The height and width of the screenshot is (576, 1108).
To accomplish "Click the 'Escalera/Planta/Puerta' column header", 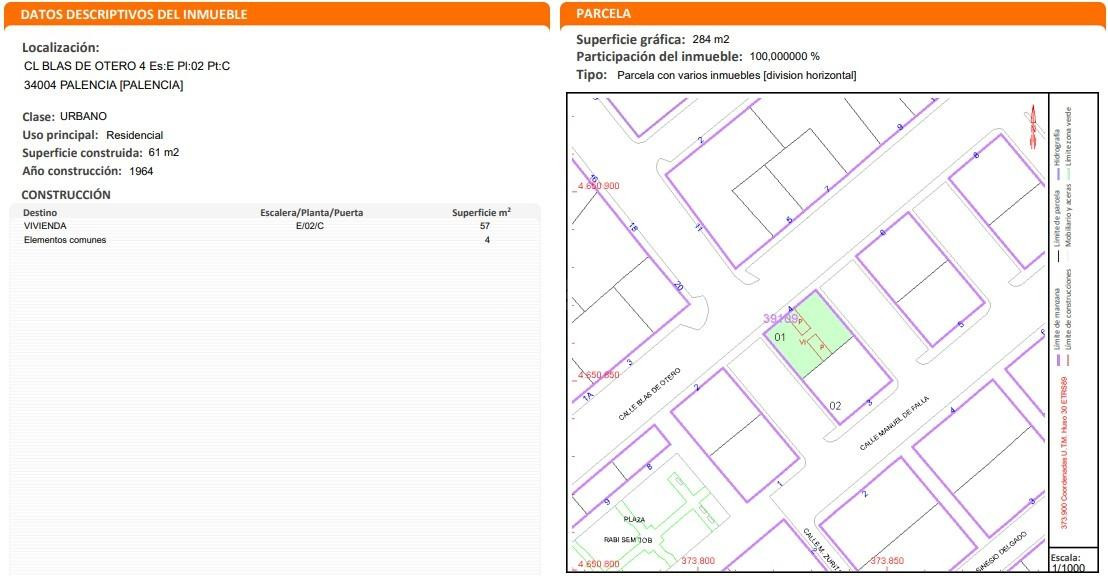I will coord(312,212).
